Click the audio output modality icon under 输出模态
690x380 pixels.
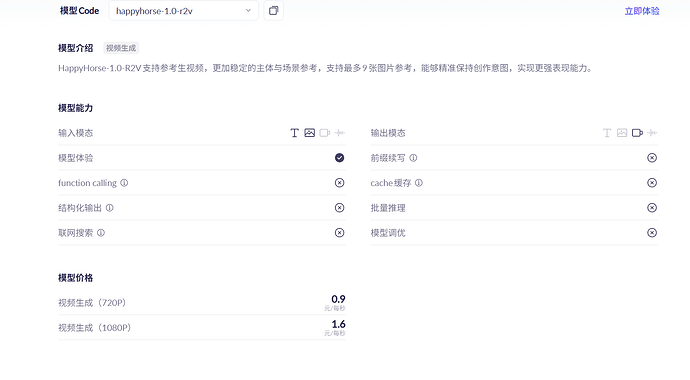[652, 133]
